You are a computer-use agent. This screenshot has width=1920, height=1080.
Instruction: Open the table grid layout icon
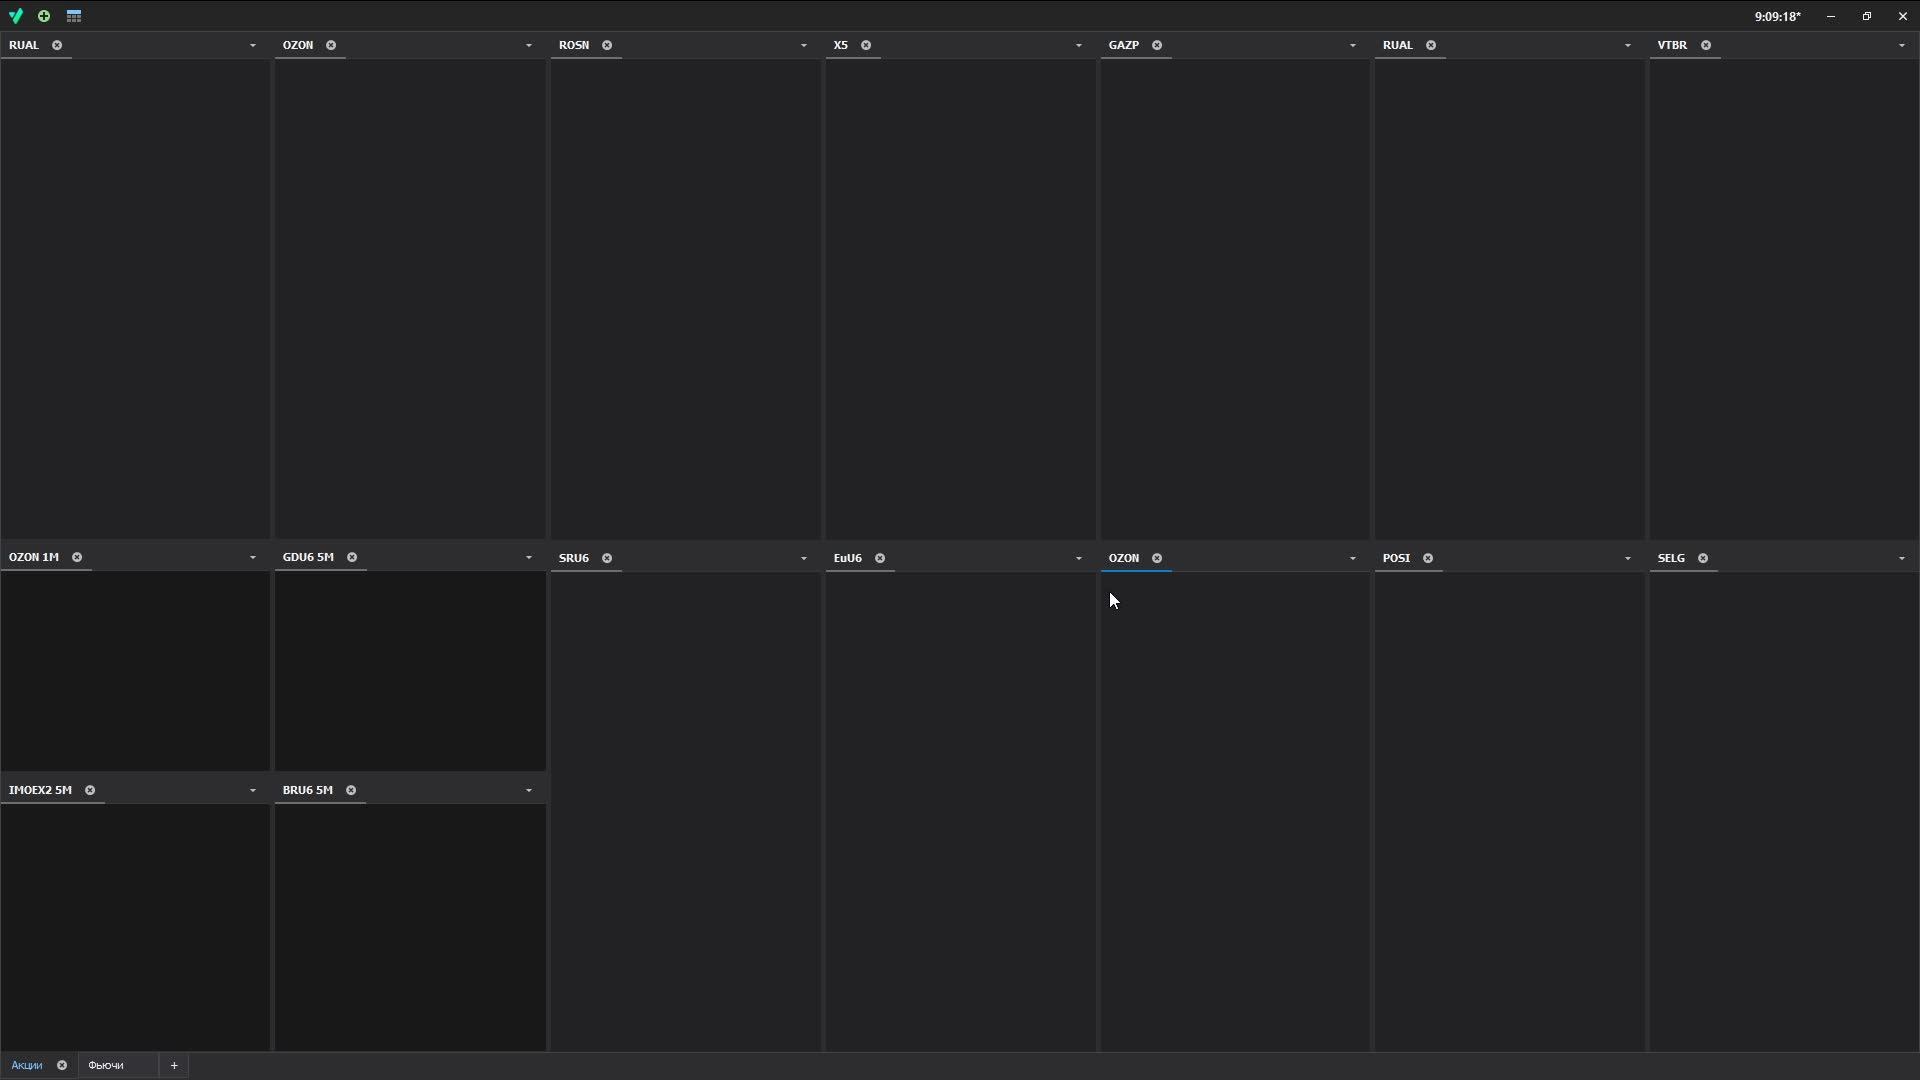tap(74, 16)
